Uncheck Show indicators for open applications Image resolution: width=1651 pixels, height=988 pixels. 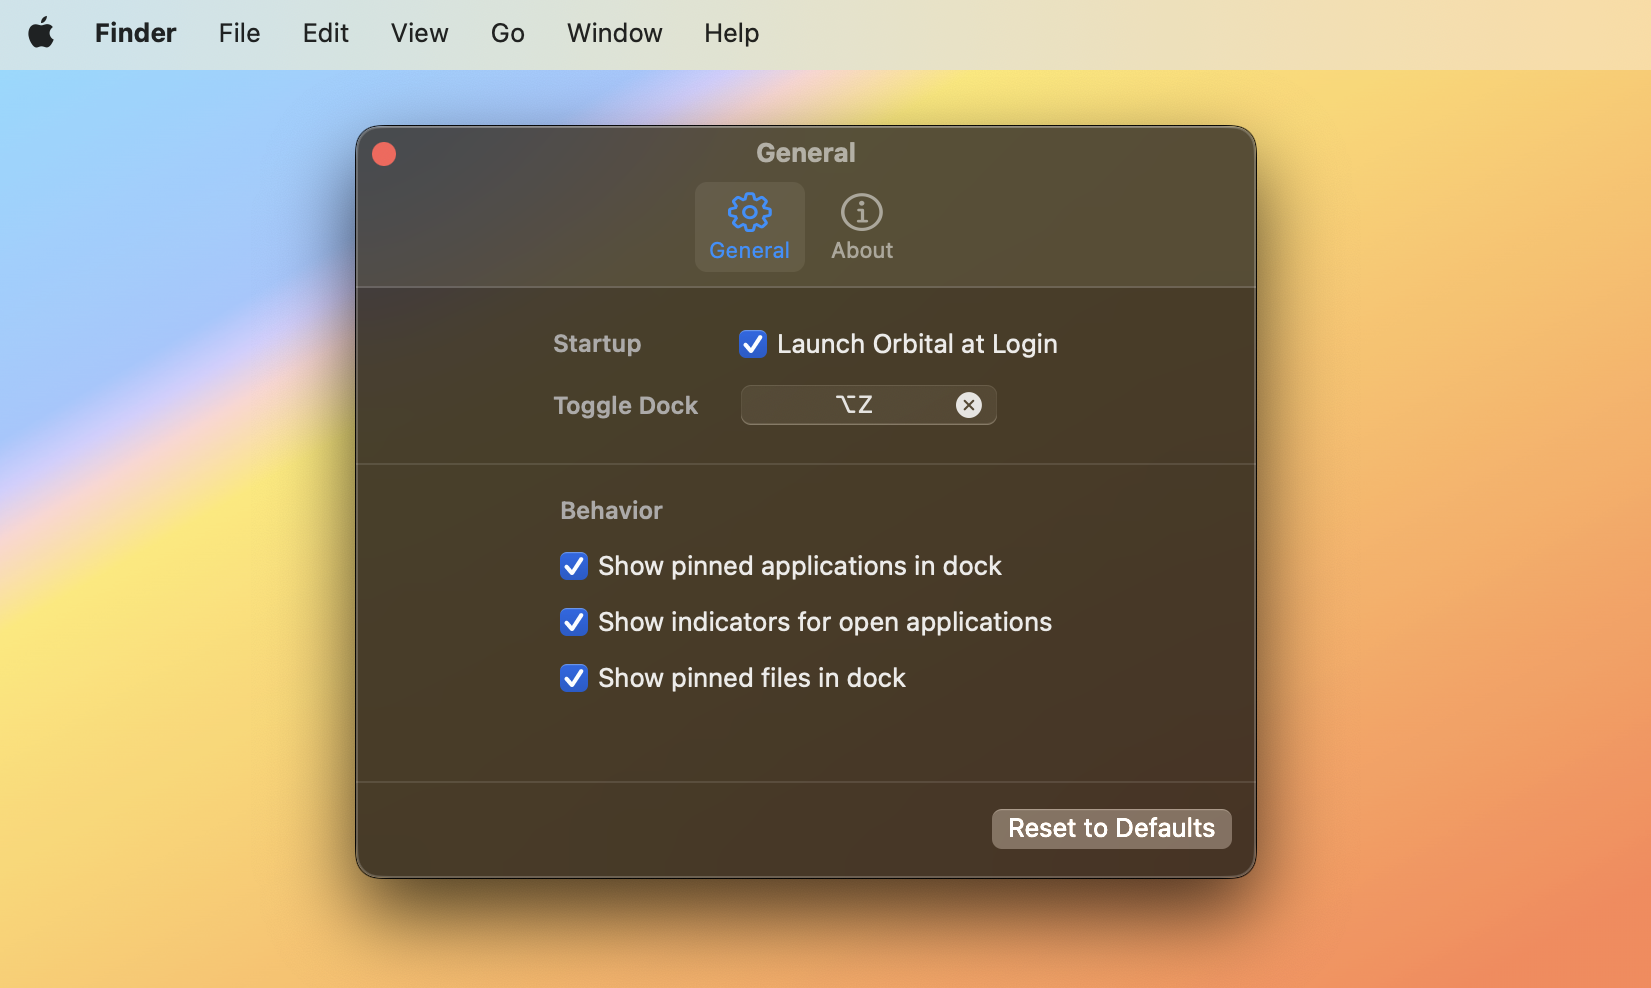[x=574, y=622]
